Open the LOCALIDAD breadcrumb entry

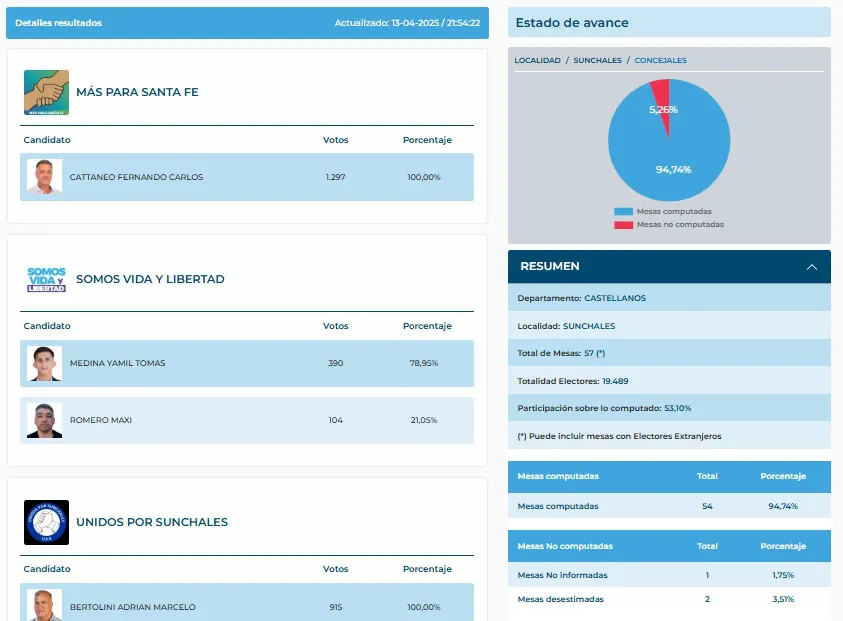[x=537, y=60]
